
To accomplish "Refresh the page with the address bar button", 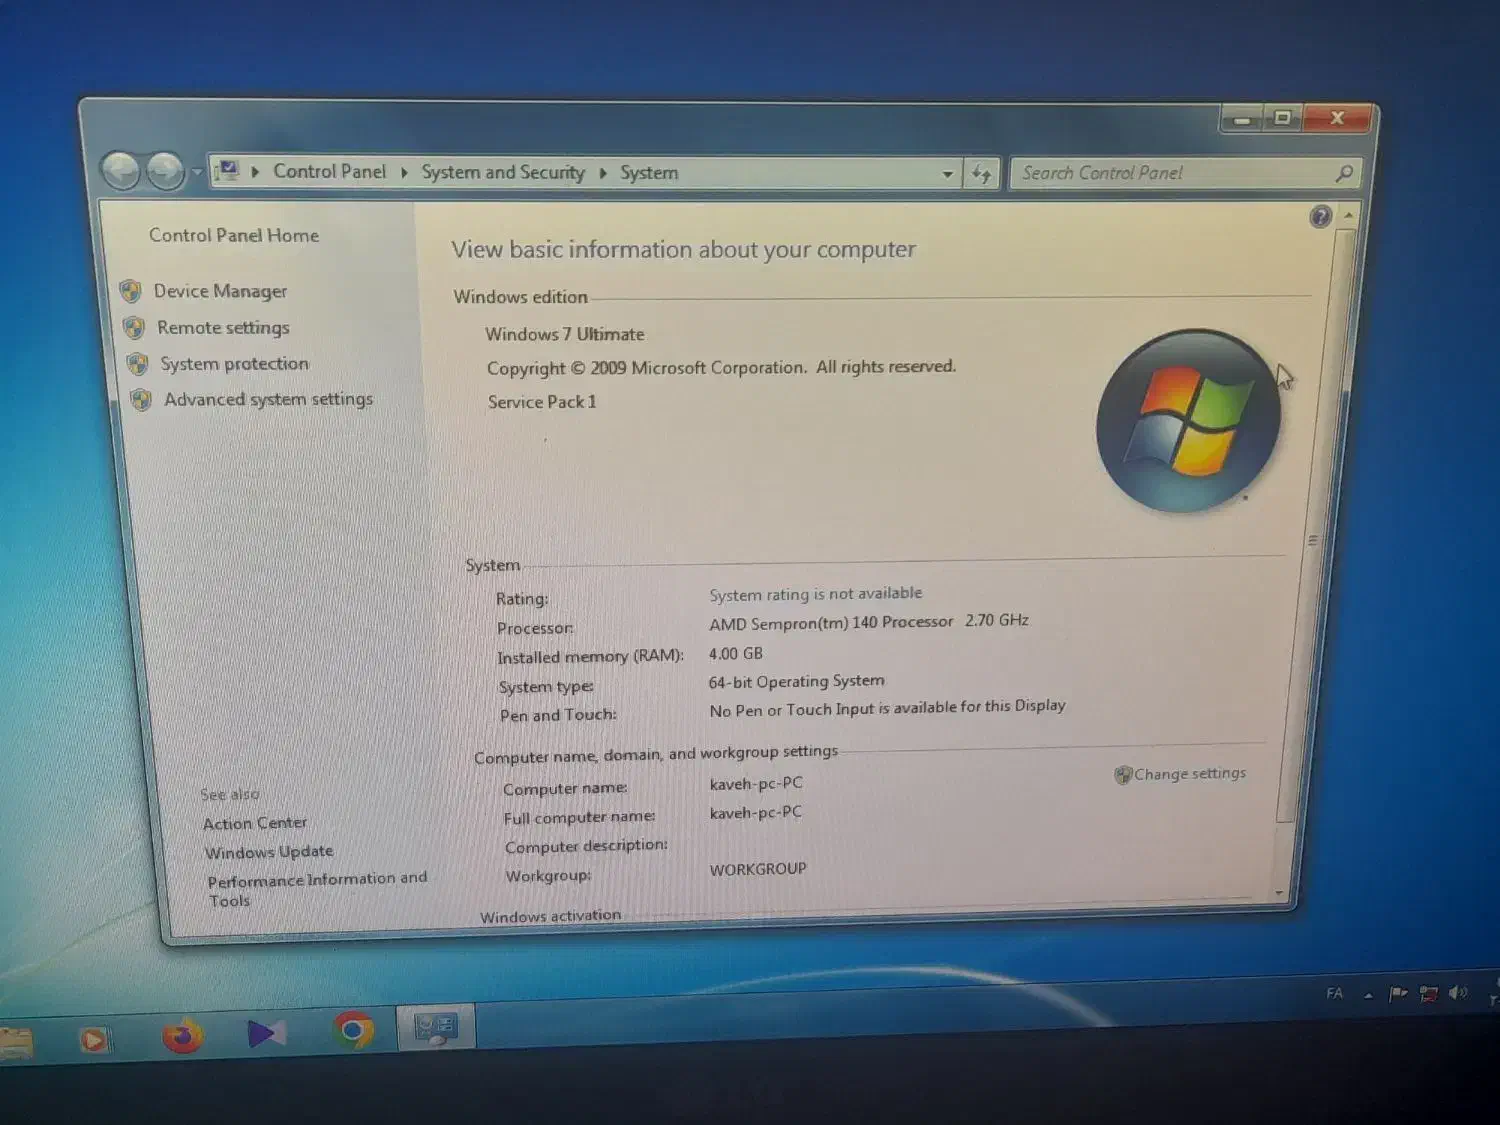I will [x=981, y=174].
